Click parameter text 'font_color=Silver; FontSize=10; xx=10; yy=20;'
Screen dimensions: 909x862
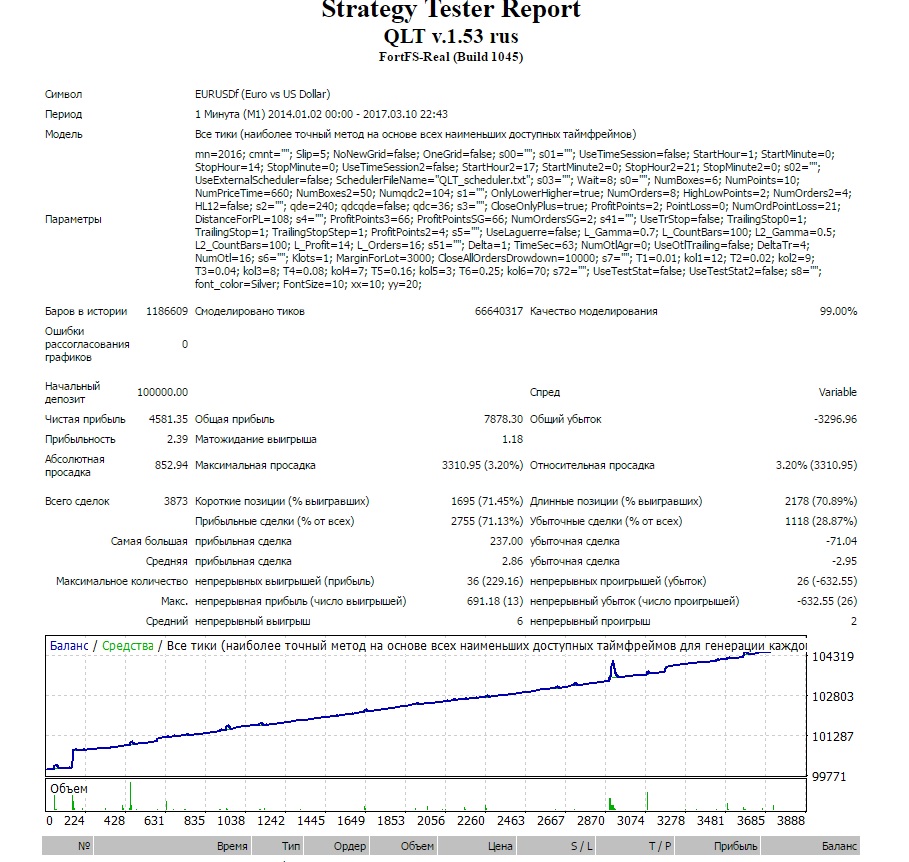pos(308,284)
